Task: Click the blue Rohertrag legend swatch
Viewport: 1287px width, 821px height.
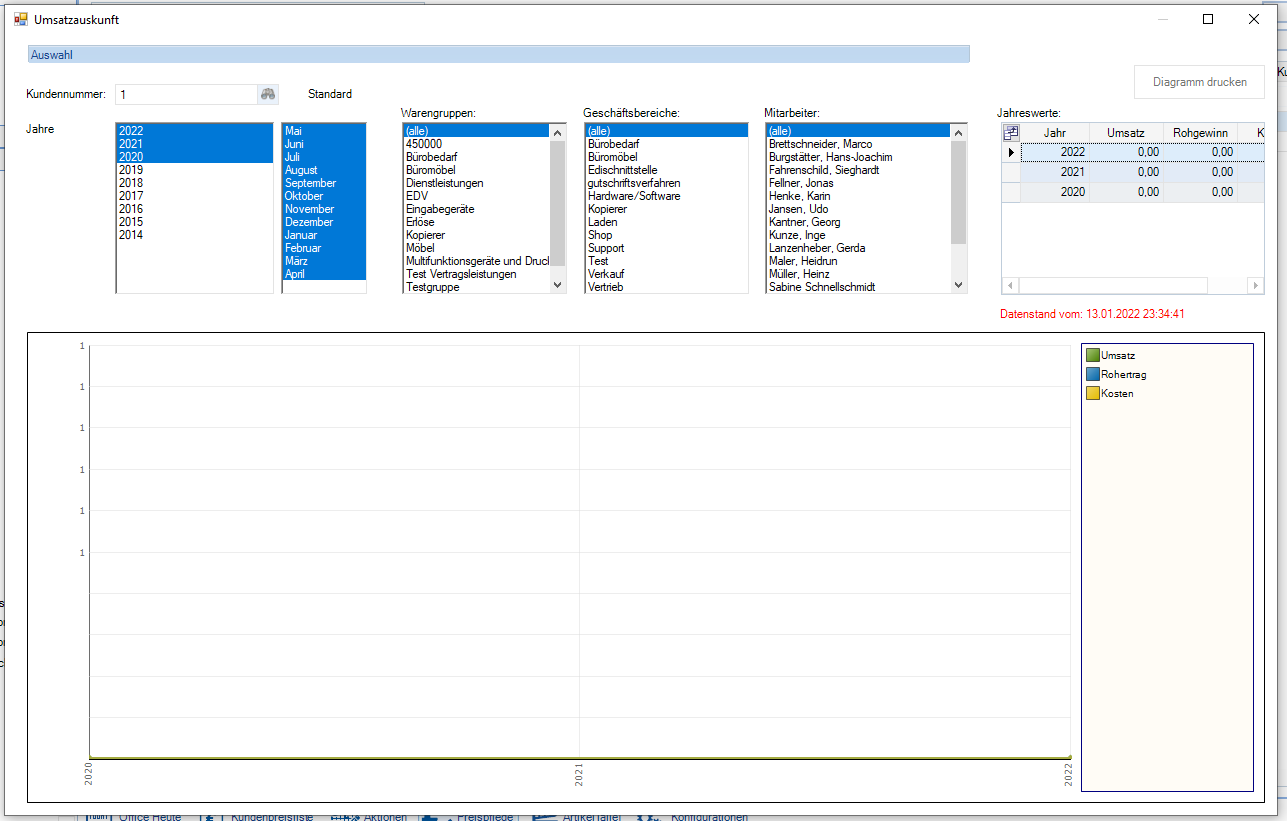Action: [1092, 374]
